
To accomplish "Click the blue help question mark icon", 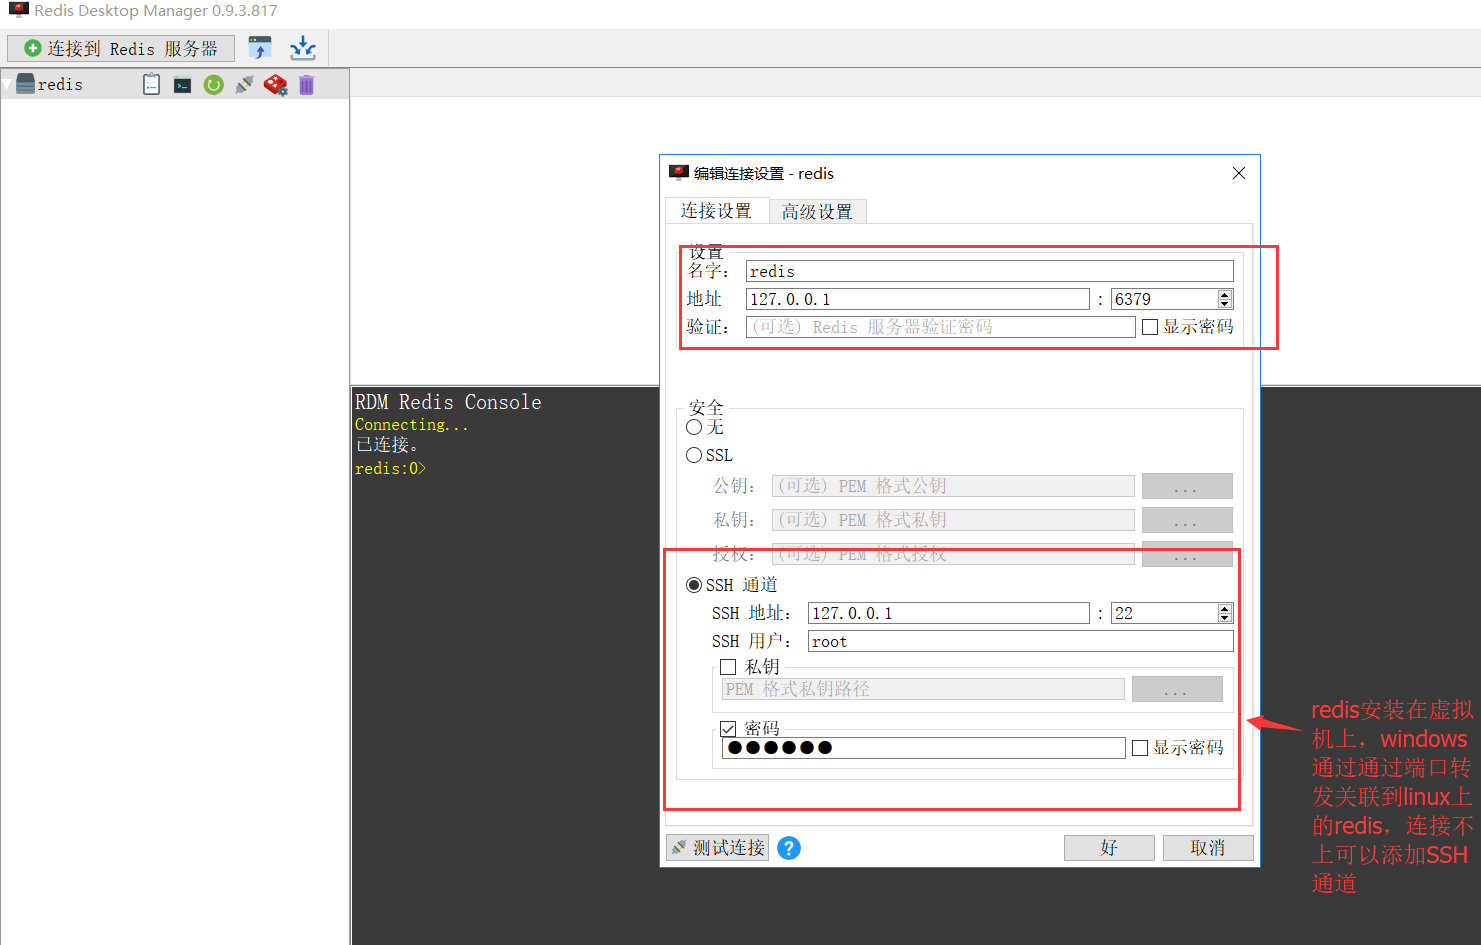I will [789, 848].
